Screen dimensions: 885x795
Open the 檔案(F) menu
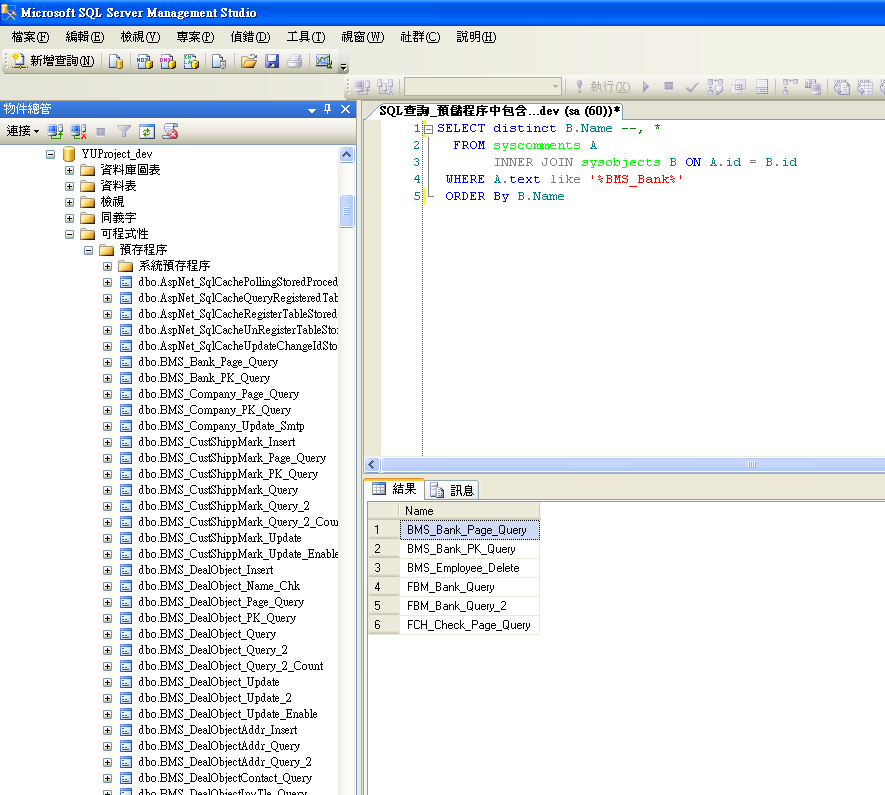pyautogui.click(x=30, y=37)
